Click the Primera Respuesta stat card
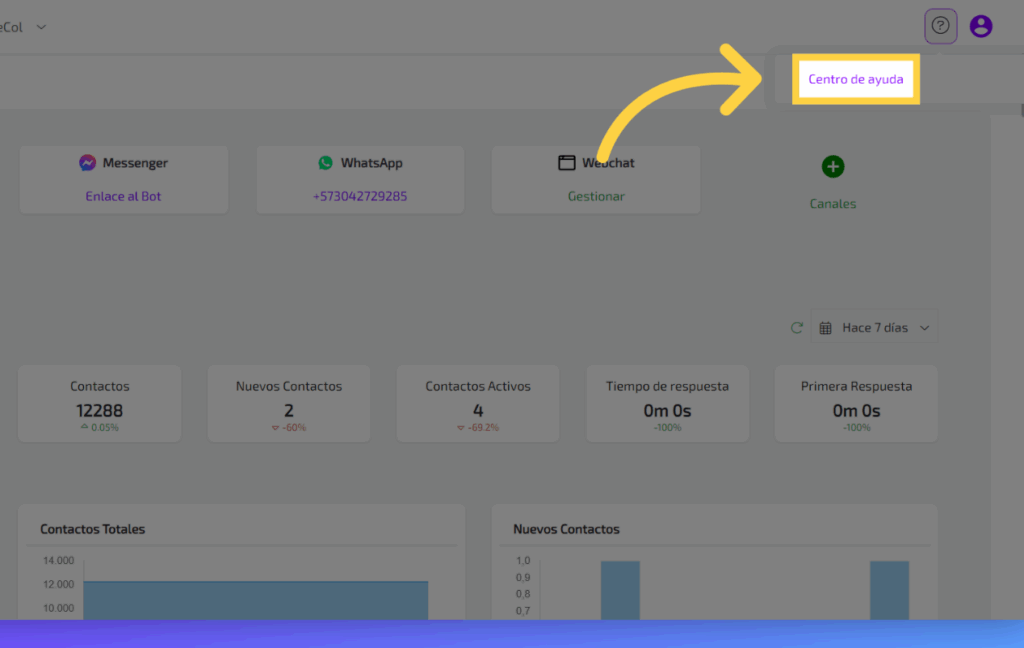 click(x=856, y=404)
